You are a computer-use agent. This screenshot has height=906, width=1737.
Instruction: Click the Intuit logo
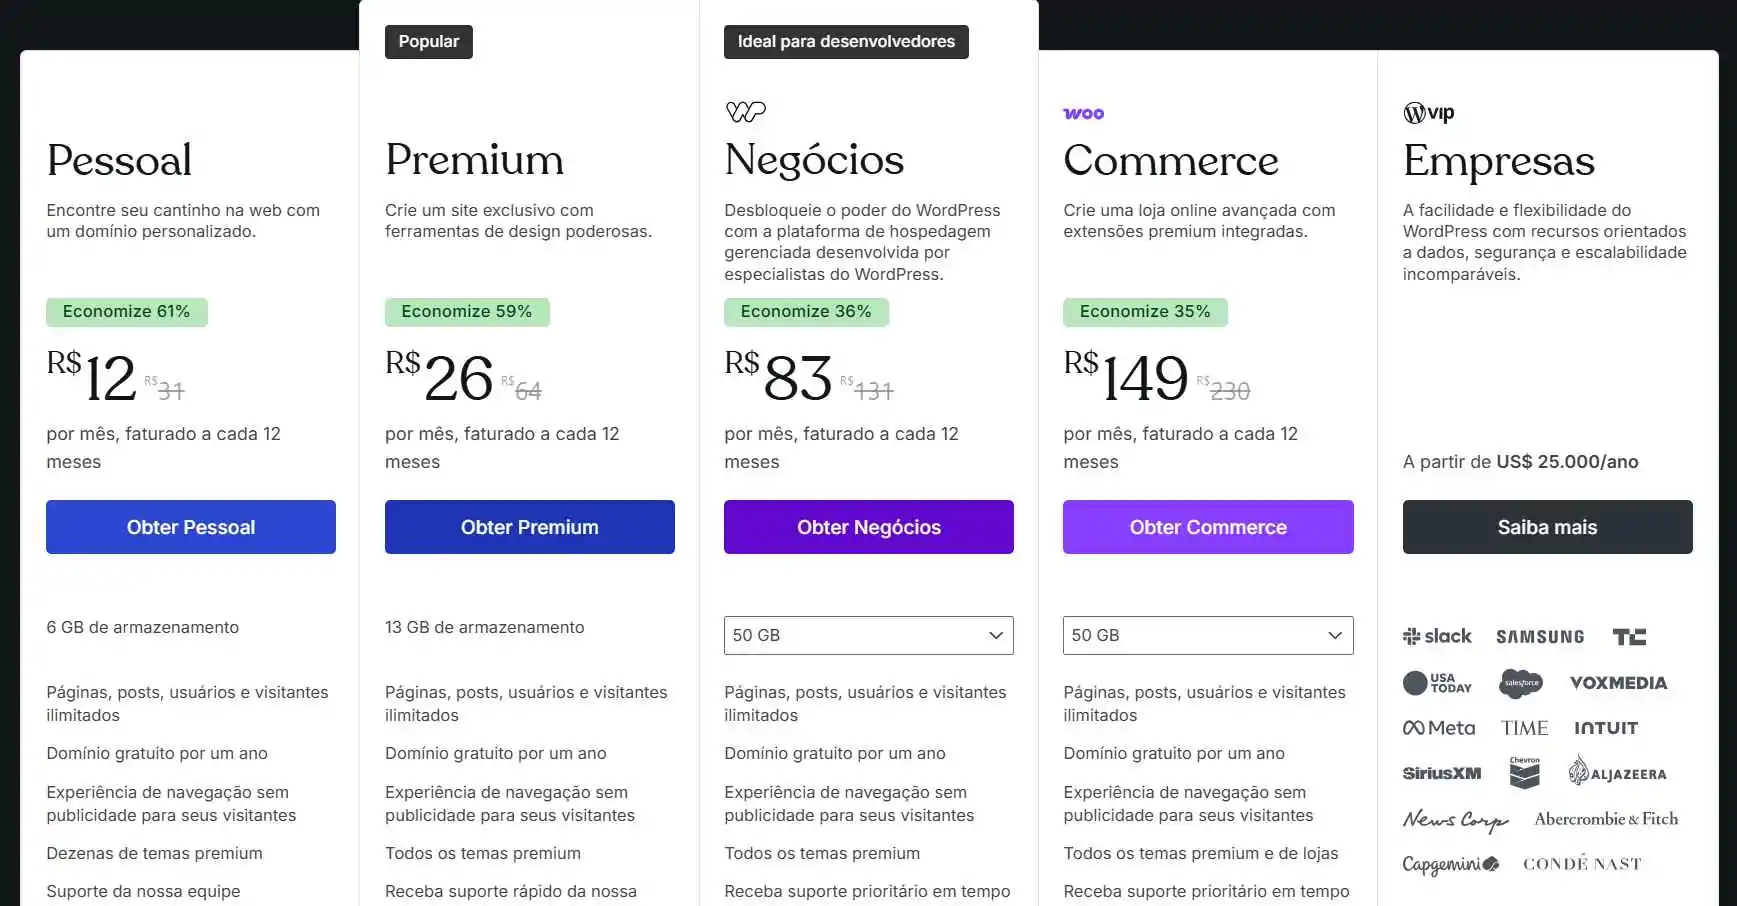coord(1605,727)
